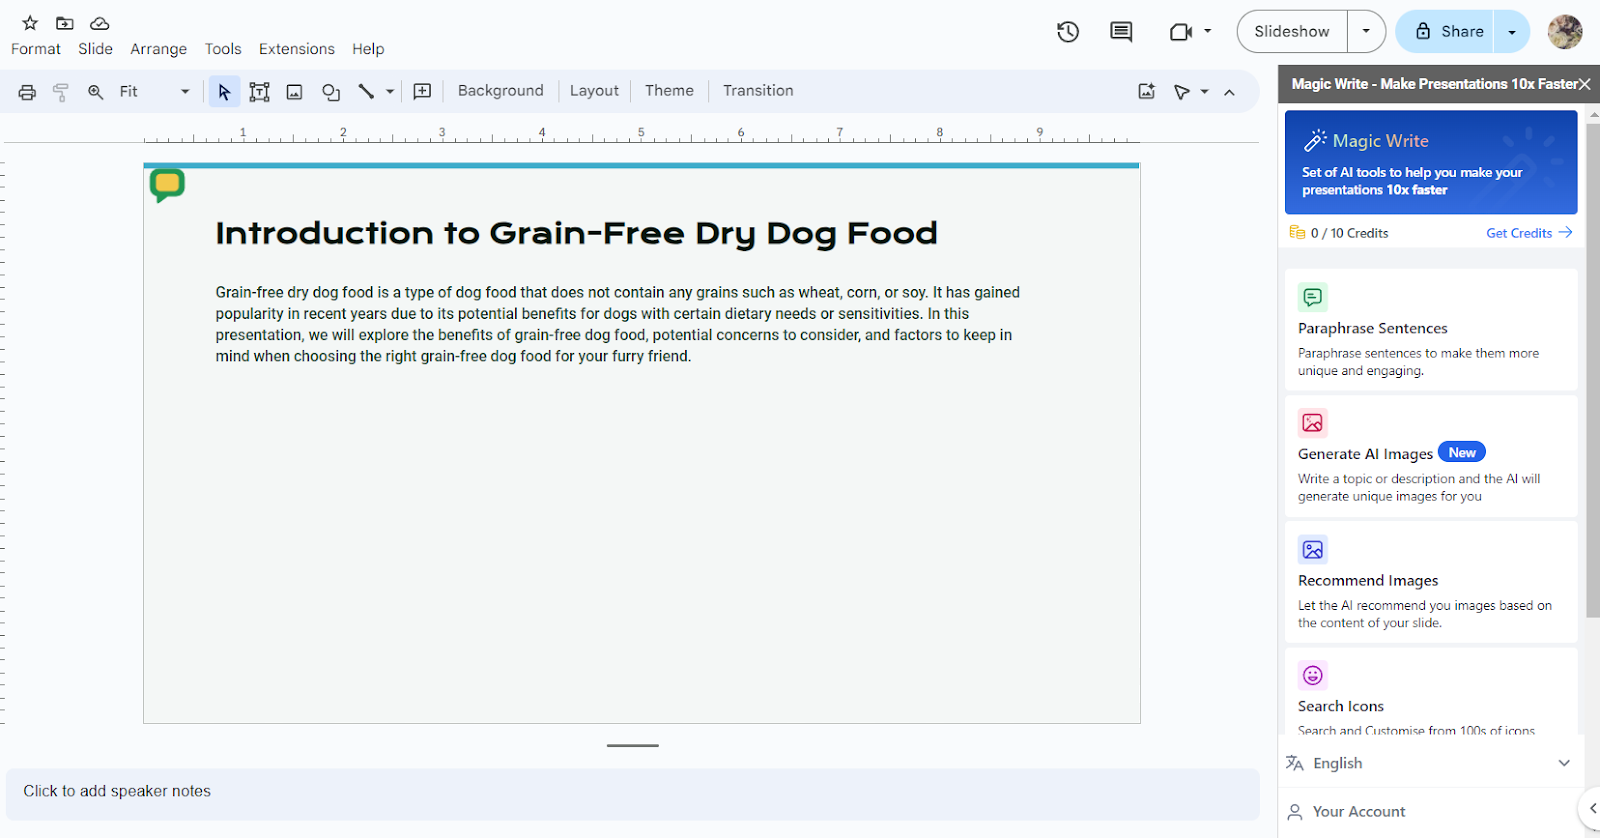Image resolution: width=1600 pixels, height=838 pixels.
Task: Open Your Account in side panel
Action: coord(1429,812)
